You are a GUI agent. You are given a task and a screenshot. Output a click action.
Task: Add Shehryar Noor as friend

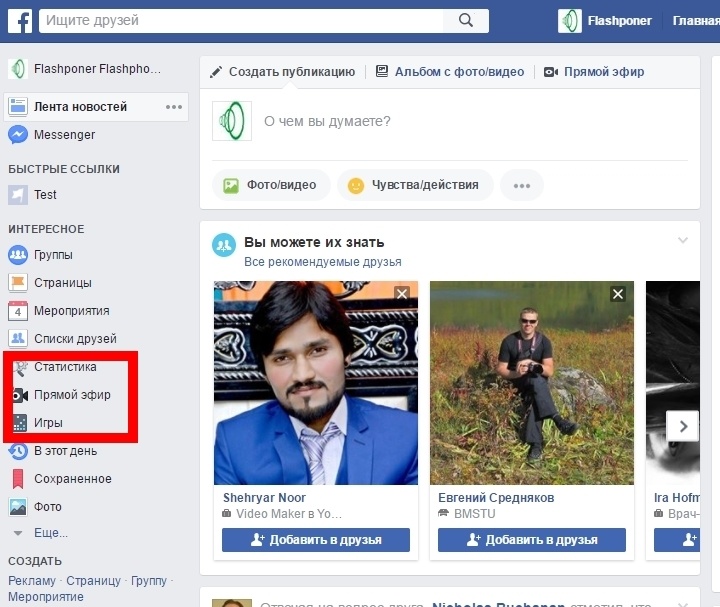click(316, 540)
